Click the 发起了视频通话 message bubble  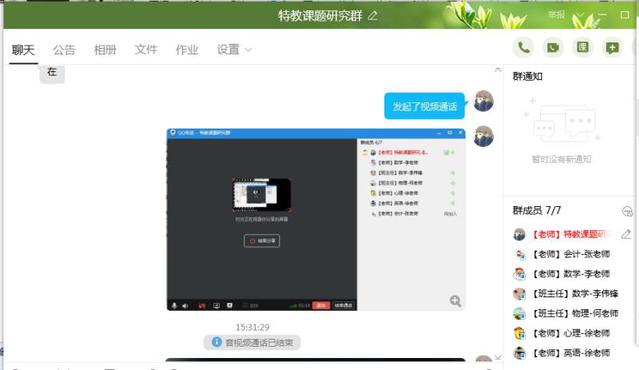pos(424,106)
